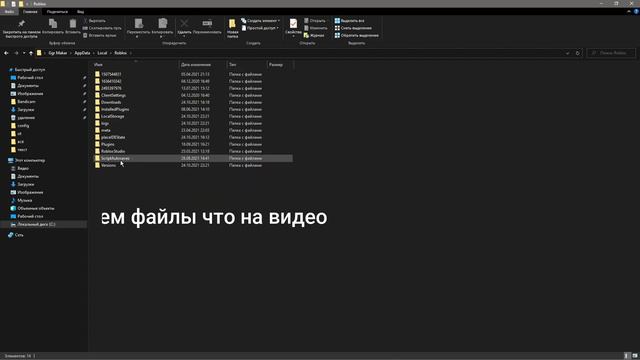The width and height of the screenshot is (640, 360).
Task: Switch to large icons view in status bar
Action: [635, 356]
